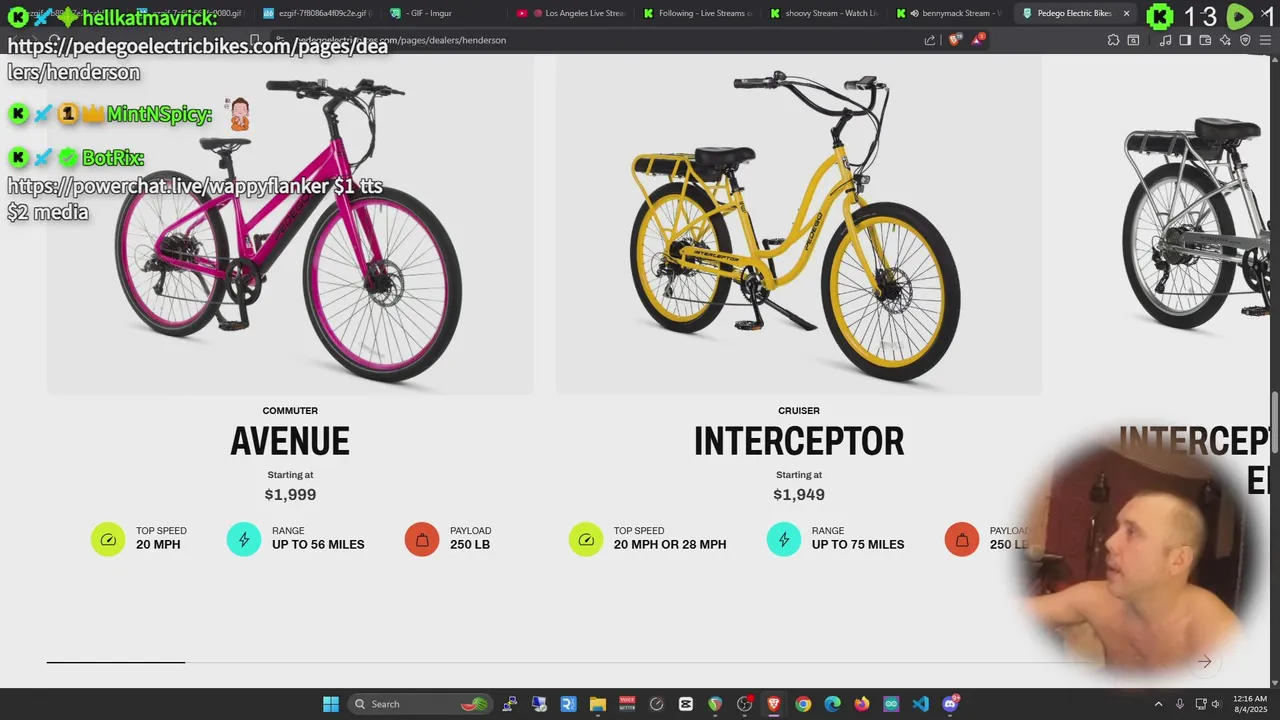Screen dimensions: 1280x720
Task: Open the Brave Wallet icon
Action: [x=1205, y=40]
